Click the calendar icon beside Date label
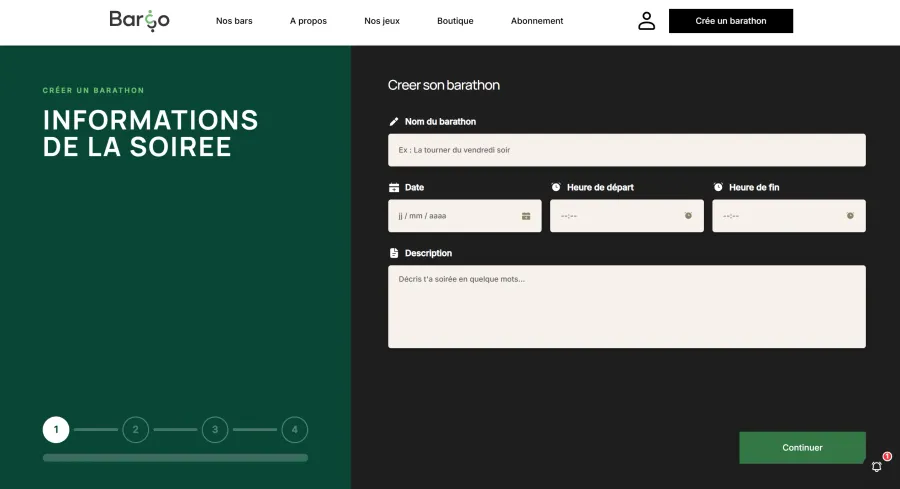This screenshot has width=900, height=489. tap(394, 188)
